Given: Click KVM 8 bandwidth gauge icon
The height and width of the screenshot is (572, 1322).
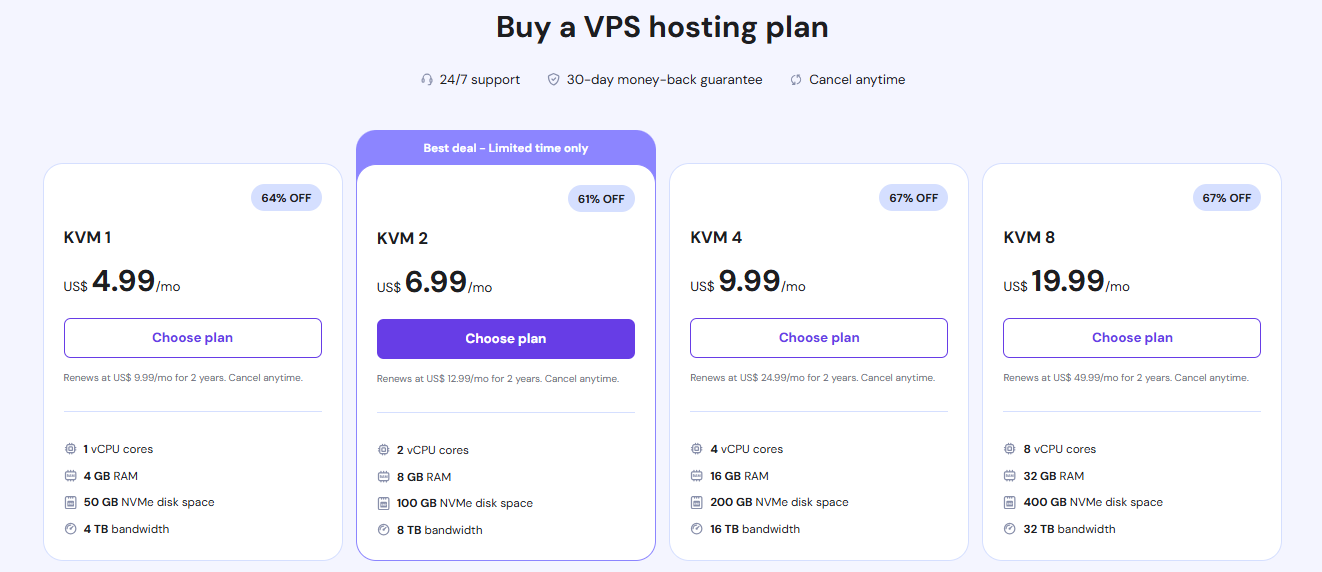Looking at the screenshot, I should (1010, 529).
